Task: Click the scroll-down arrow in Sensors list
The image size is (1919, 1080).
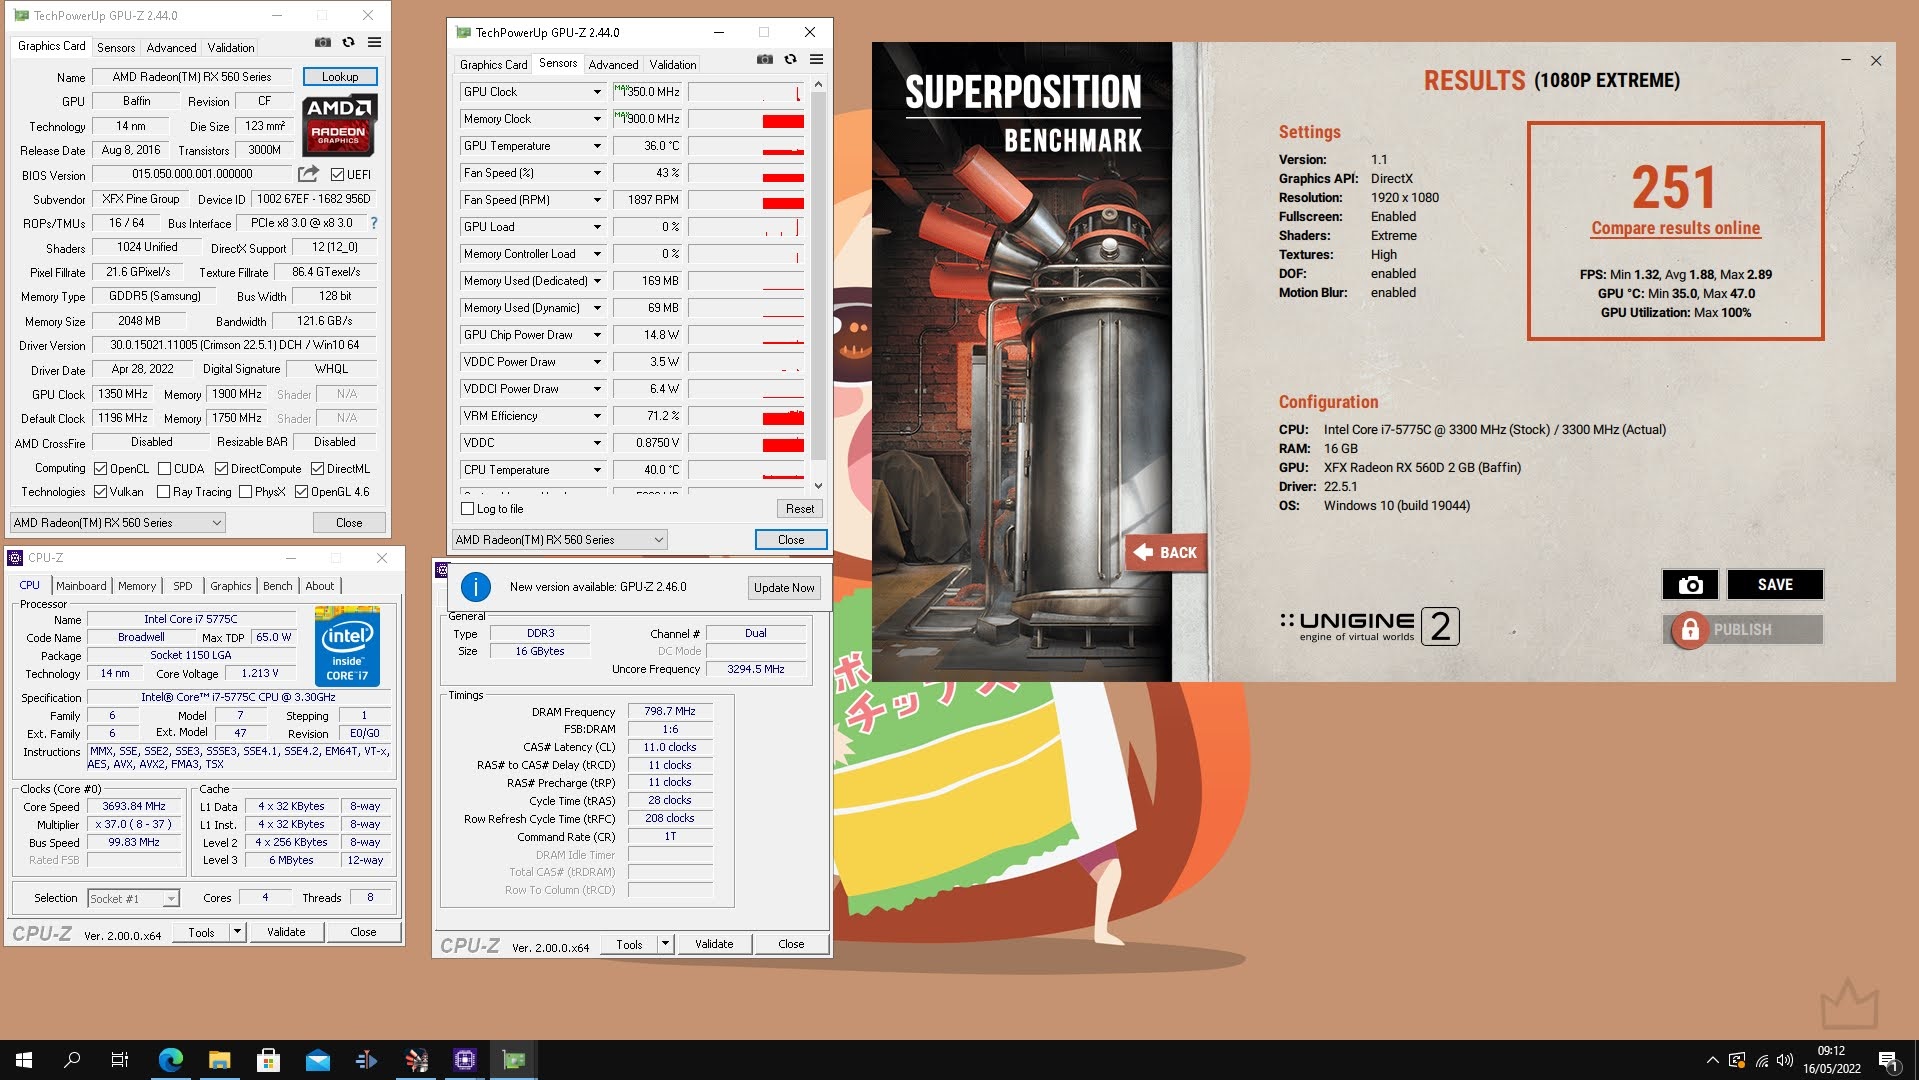Action: pos(818,486)
